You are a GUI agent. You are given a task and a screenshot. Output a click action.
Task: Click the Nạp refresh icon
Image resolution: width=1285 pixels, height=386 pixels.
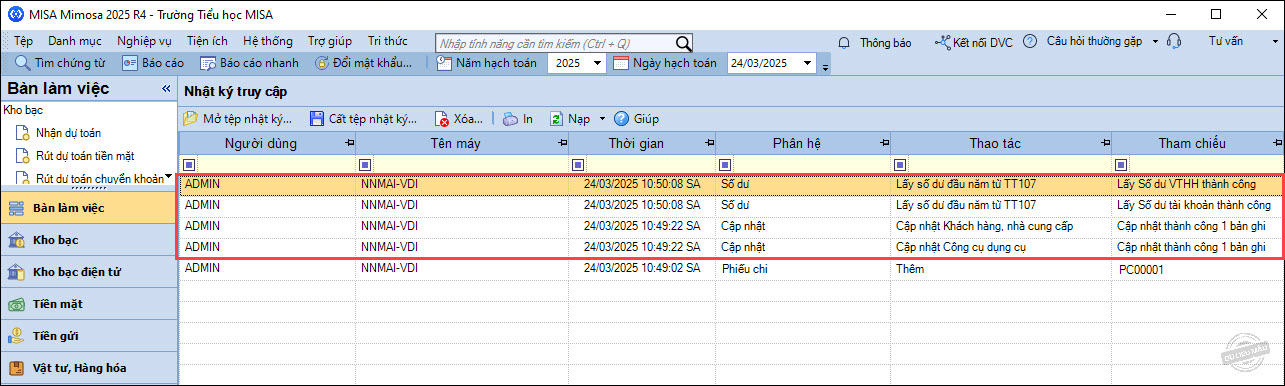556,118
